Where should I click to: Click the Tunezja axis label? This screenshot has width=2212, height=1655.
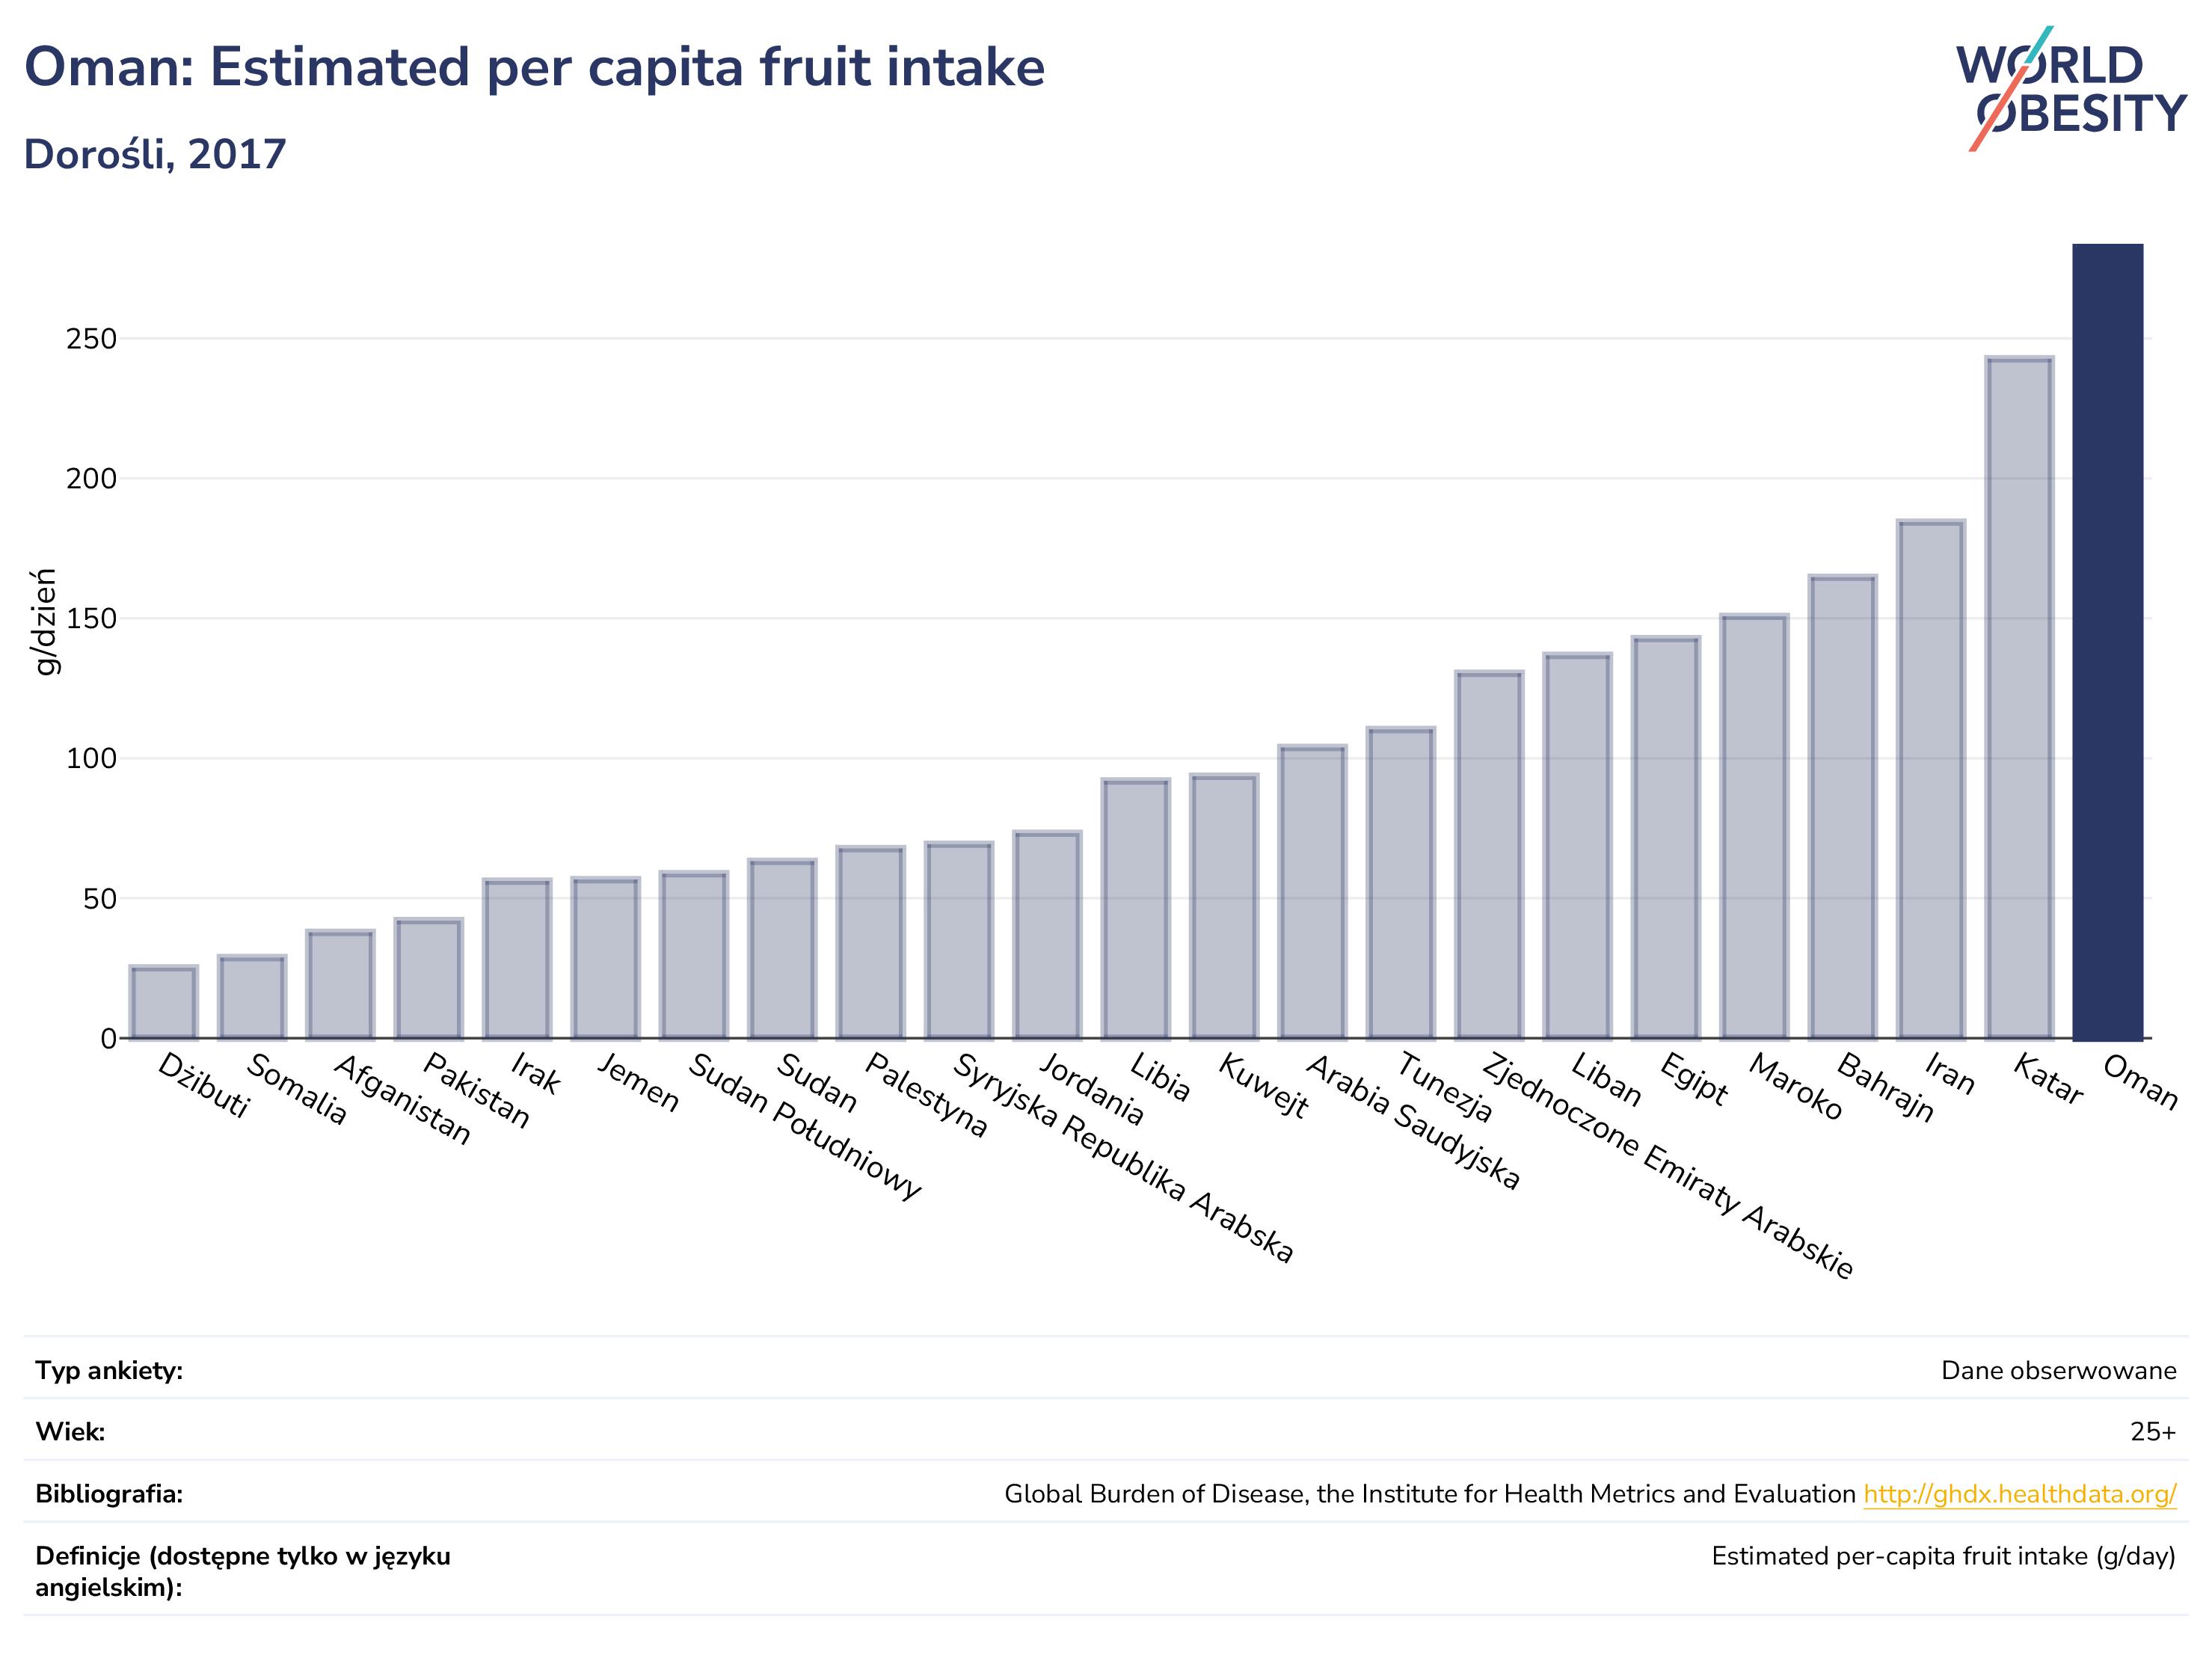(1444, 1086)
